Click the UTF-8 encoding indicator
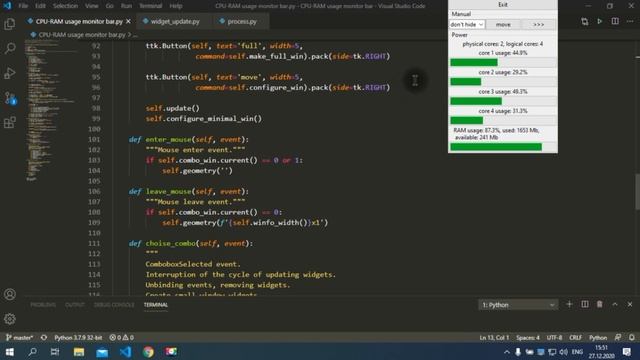 point(554,338)
